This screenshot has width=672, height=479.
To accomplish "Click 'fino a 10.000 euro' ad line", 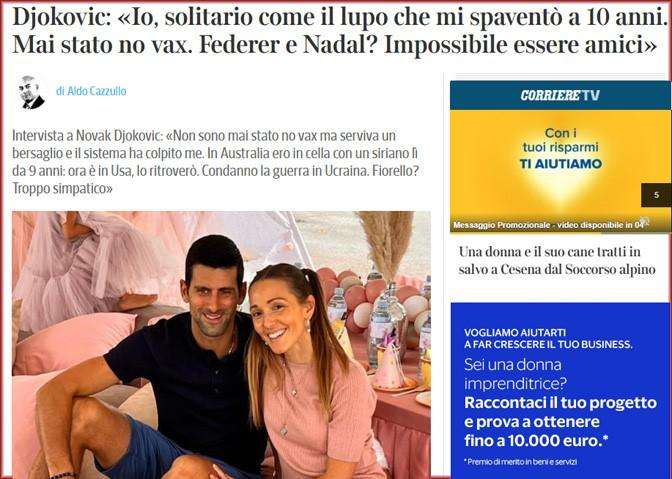I will [x=536, y=440].
